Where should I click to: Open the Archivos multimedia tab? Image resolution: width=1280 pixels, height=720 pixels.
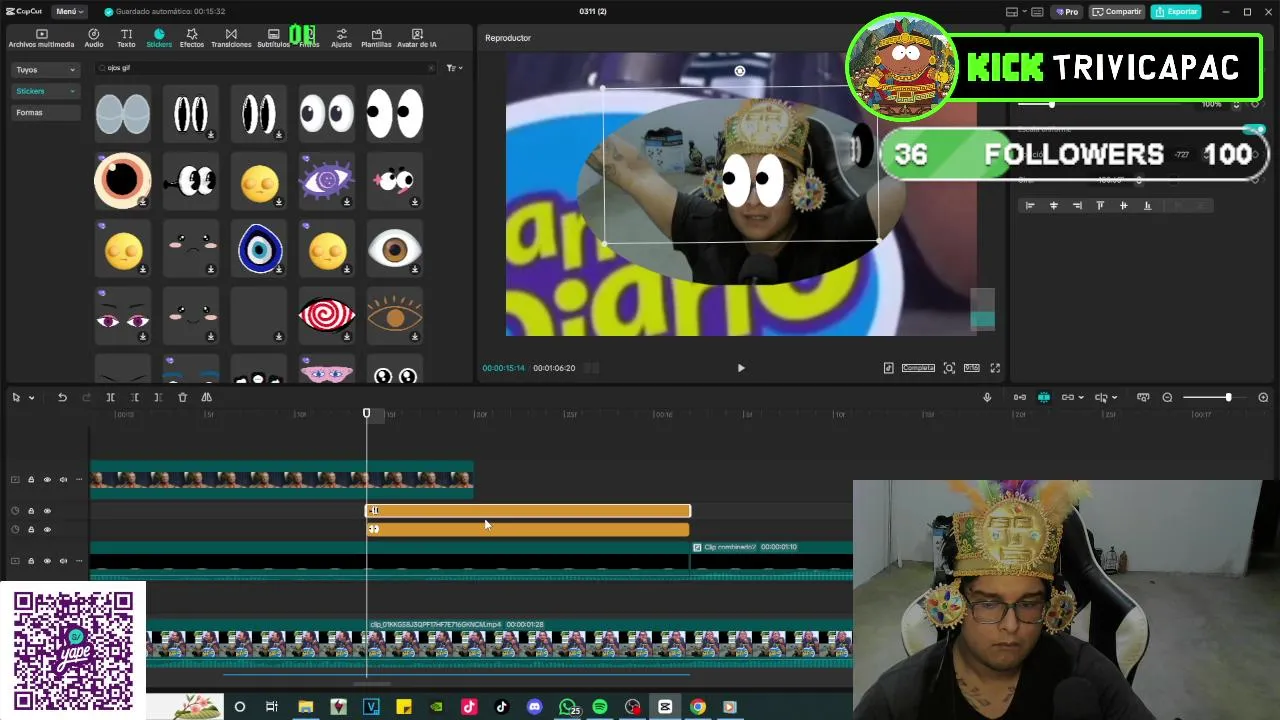pyautogui.click(x=41, y=38)
